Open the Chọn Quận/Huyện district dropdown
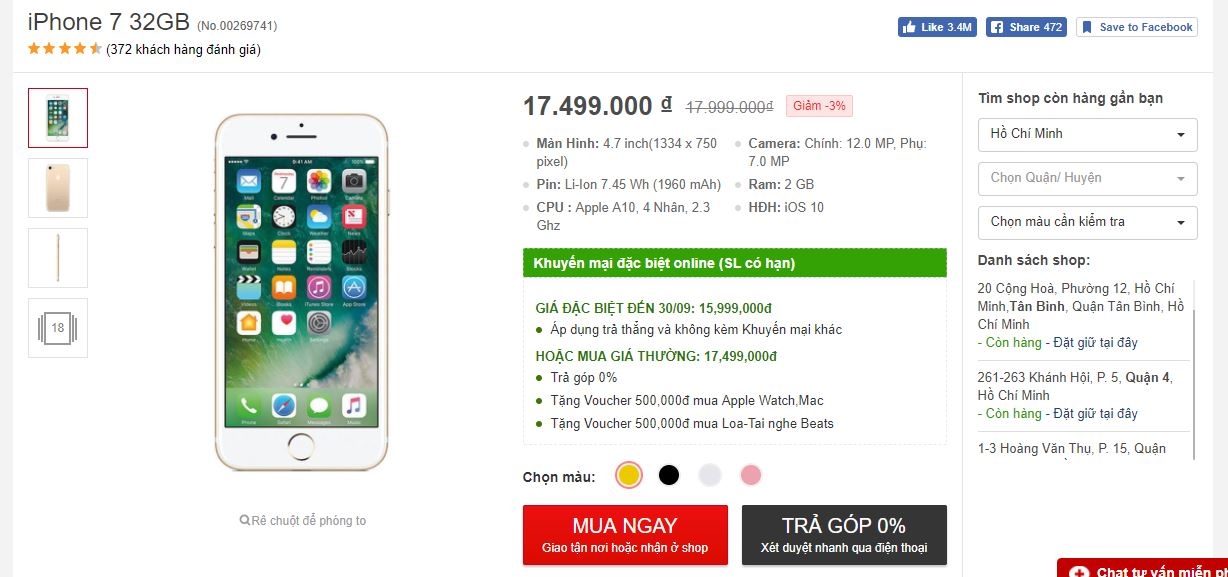The height and width of the screenshot is (577, 1228). click(1087, 178)
